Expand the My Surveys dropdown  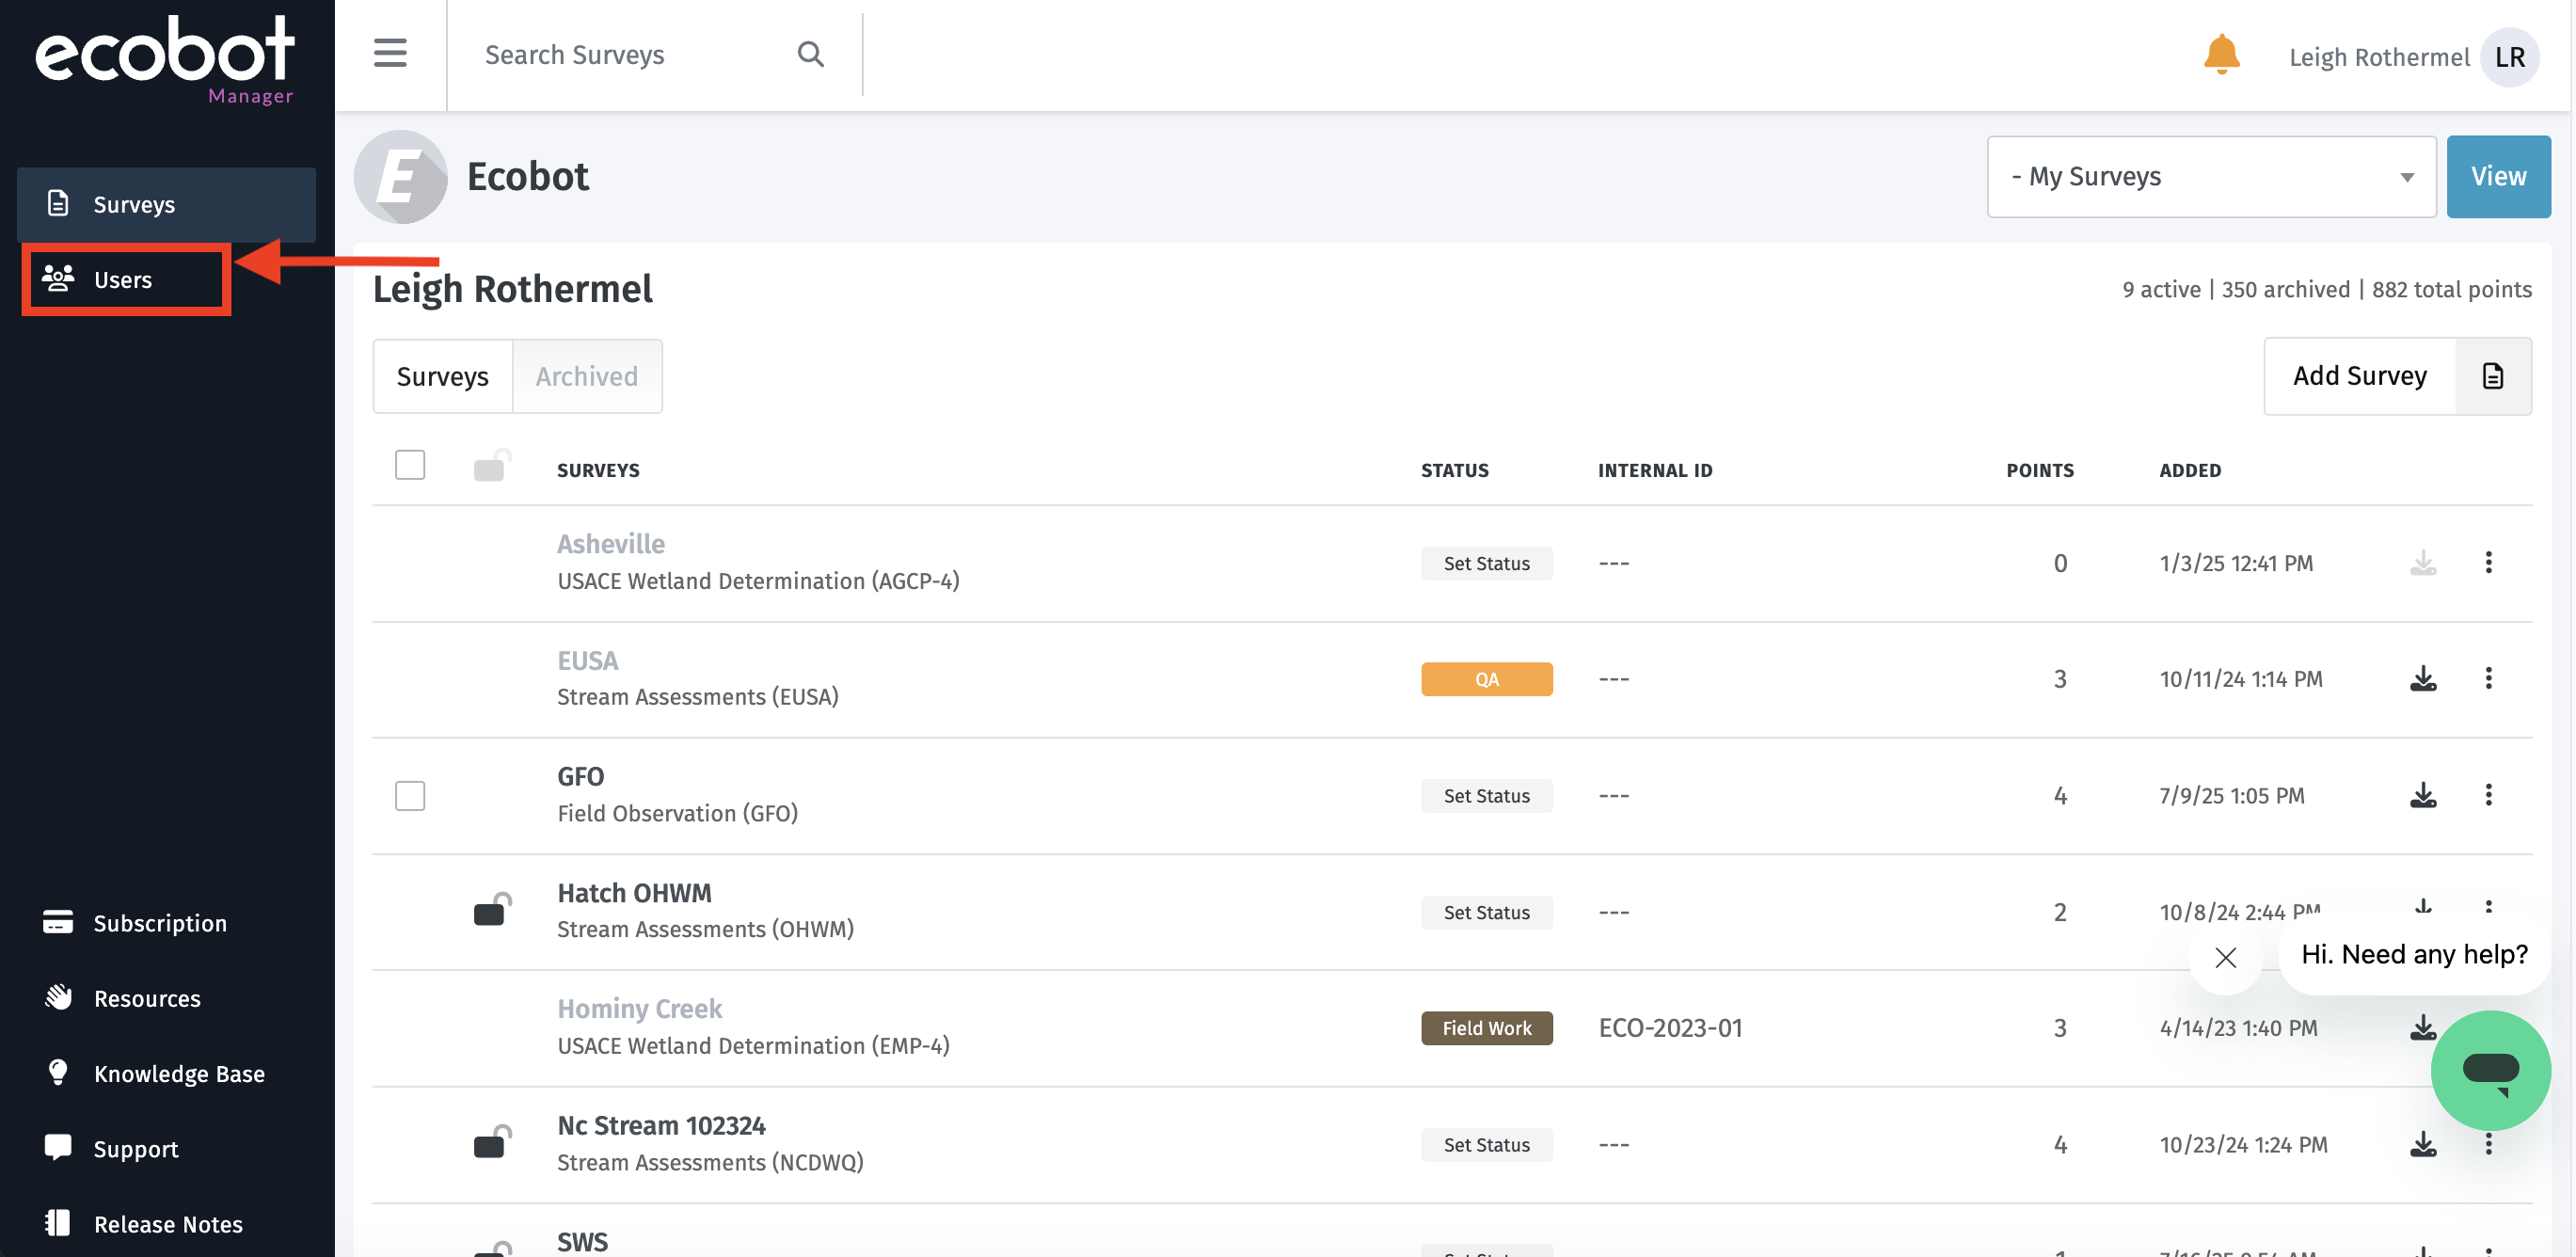tap(2210, 177)
